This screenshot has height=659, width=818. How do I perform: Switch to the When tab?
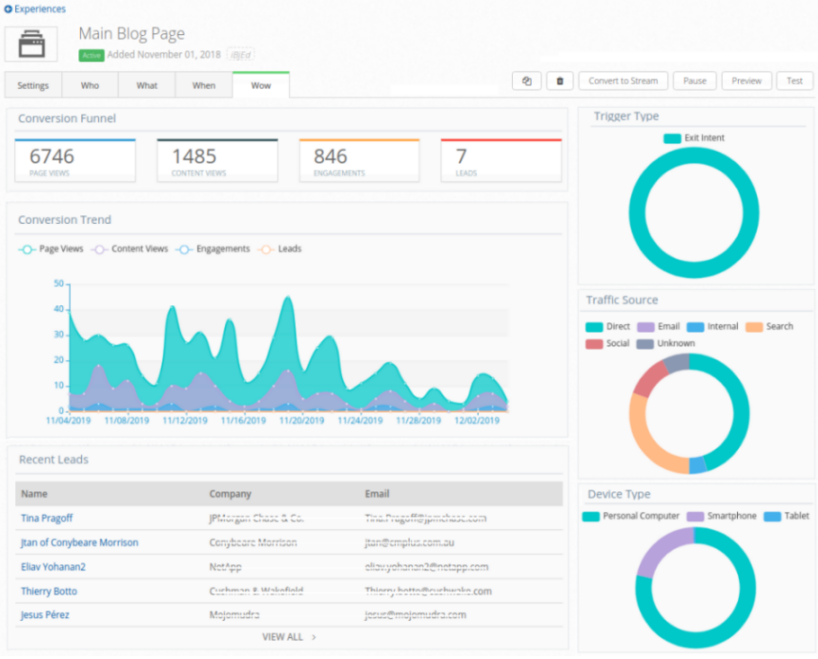click(203, 86)
